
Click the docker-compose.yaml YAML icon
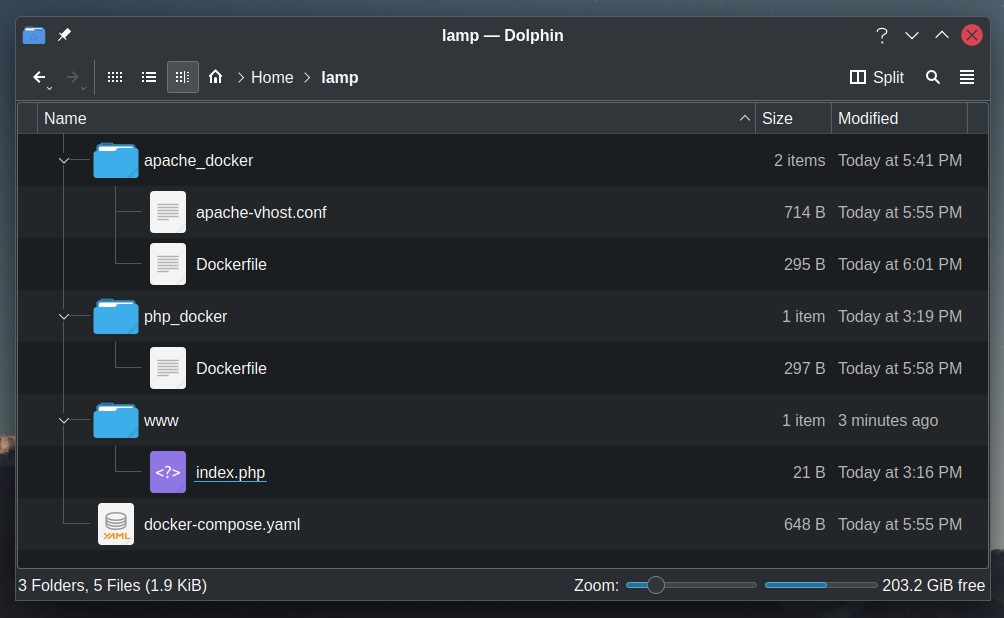pos(116,524)
